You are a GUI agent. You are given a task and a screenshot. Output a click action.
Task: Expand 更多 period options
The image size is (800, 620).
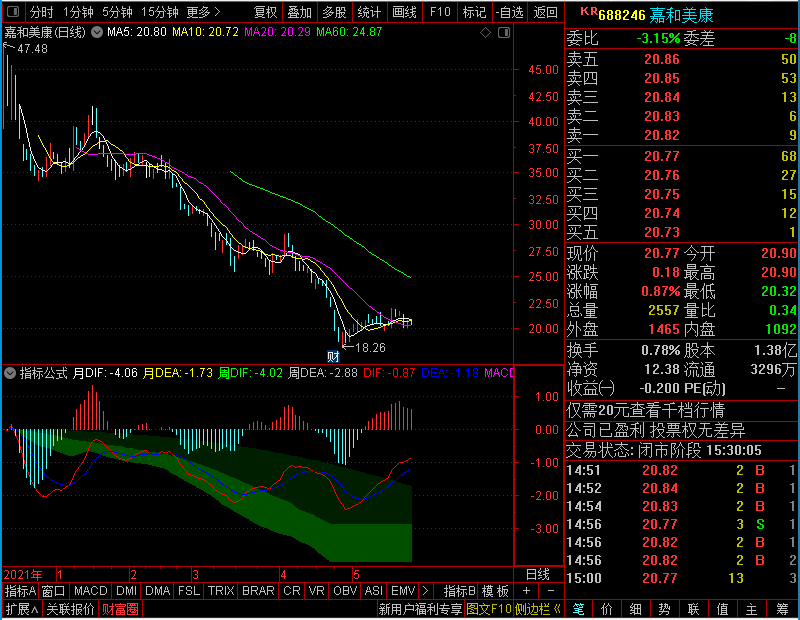tap(203, 12)
